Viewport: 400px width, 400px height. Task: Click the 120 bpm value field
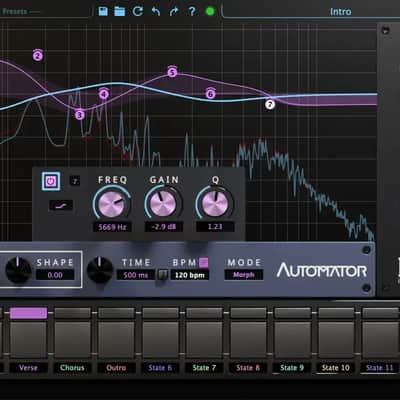tap(189, 275)
